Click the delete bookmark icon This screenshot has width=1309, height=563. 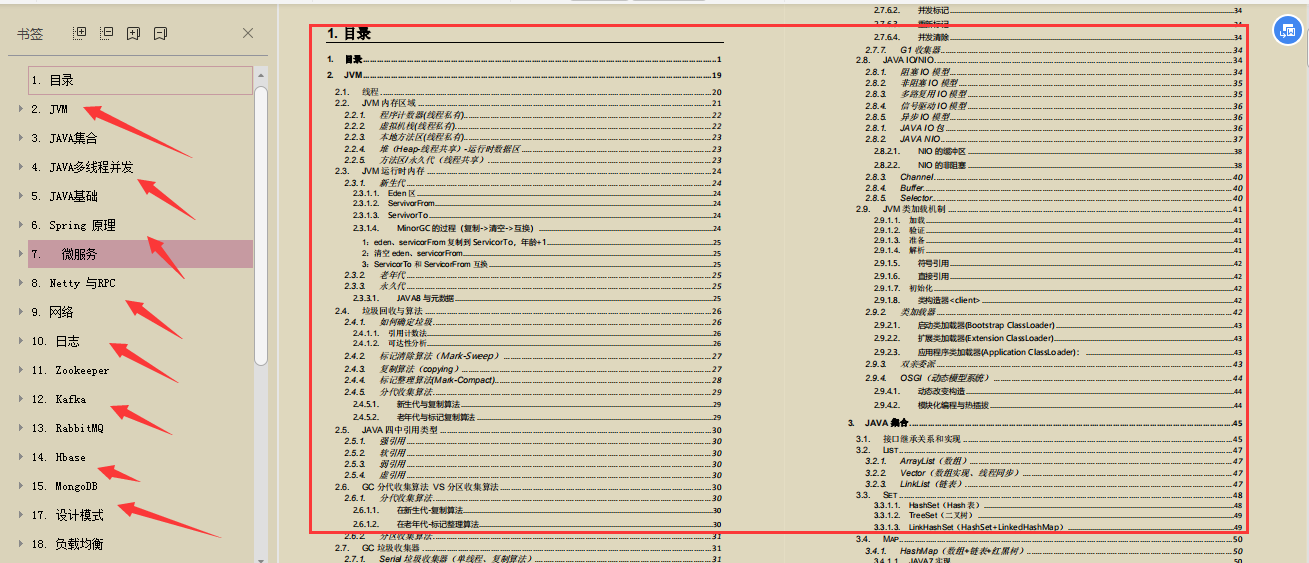(160, 33)
